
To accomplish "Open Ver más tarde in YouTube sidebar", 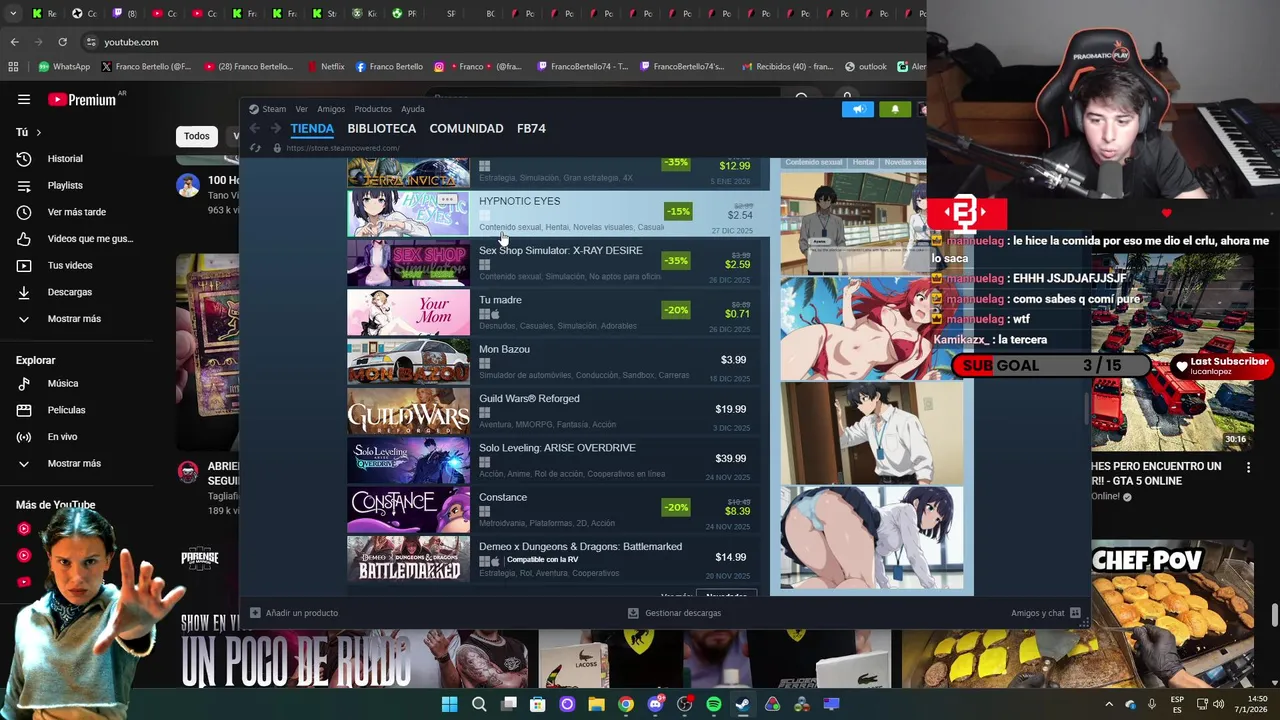I will pos(79,212).
